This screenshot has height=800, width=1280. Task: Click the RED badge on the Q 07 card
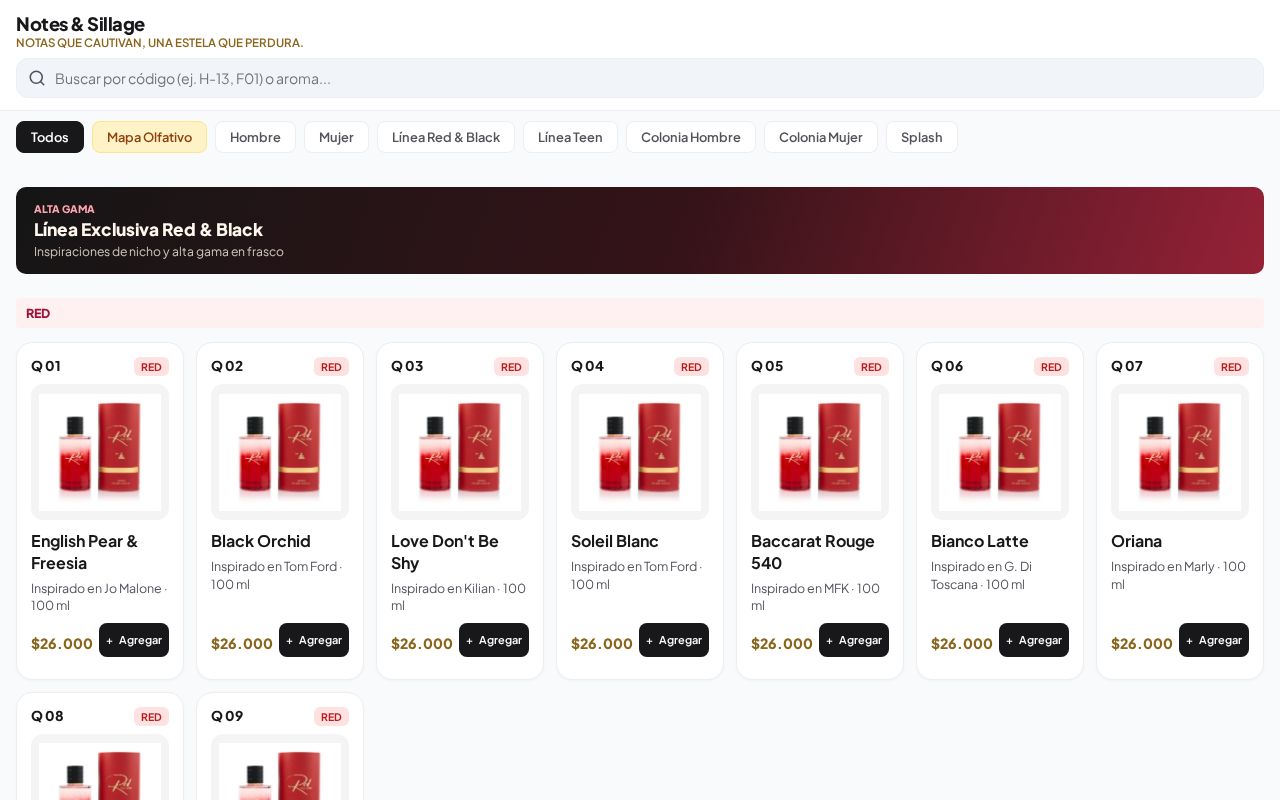click(1231, 367)
